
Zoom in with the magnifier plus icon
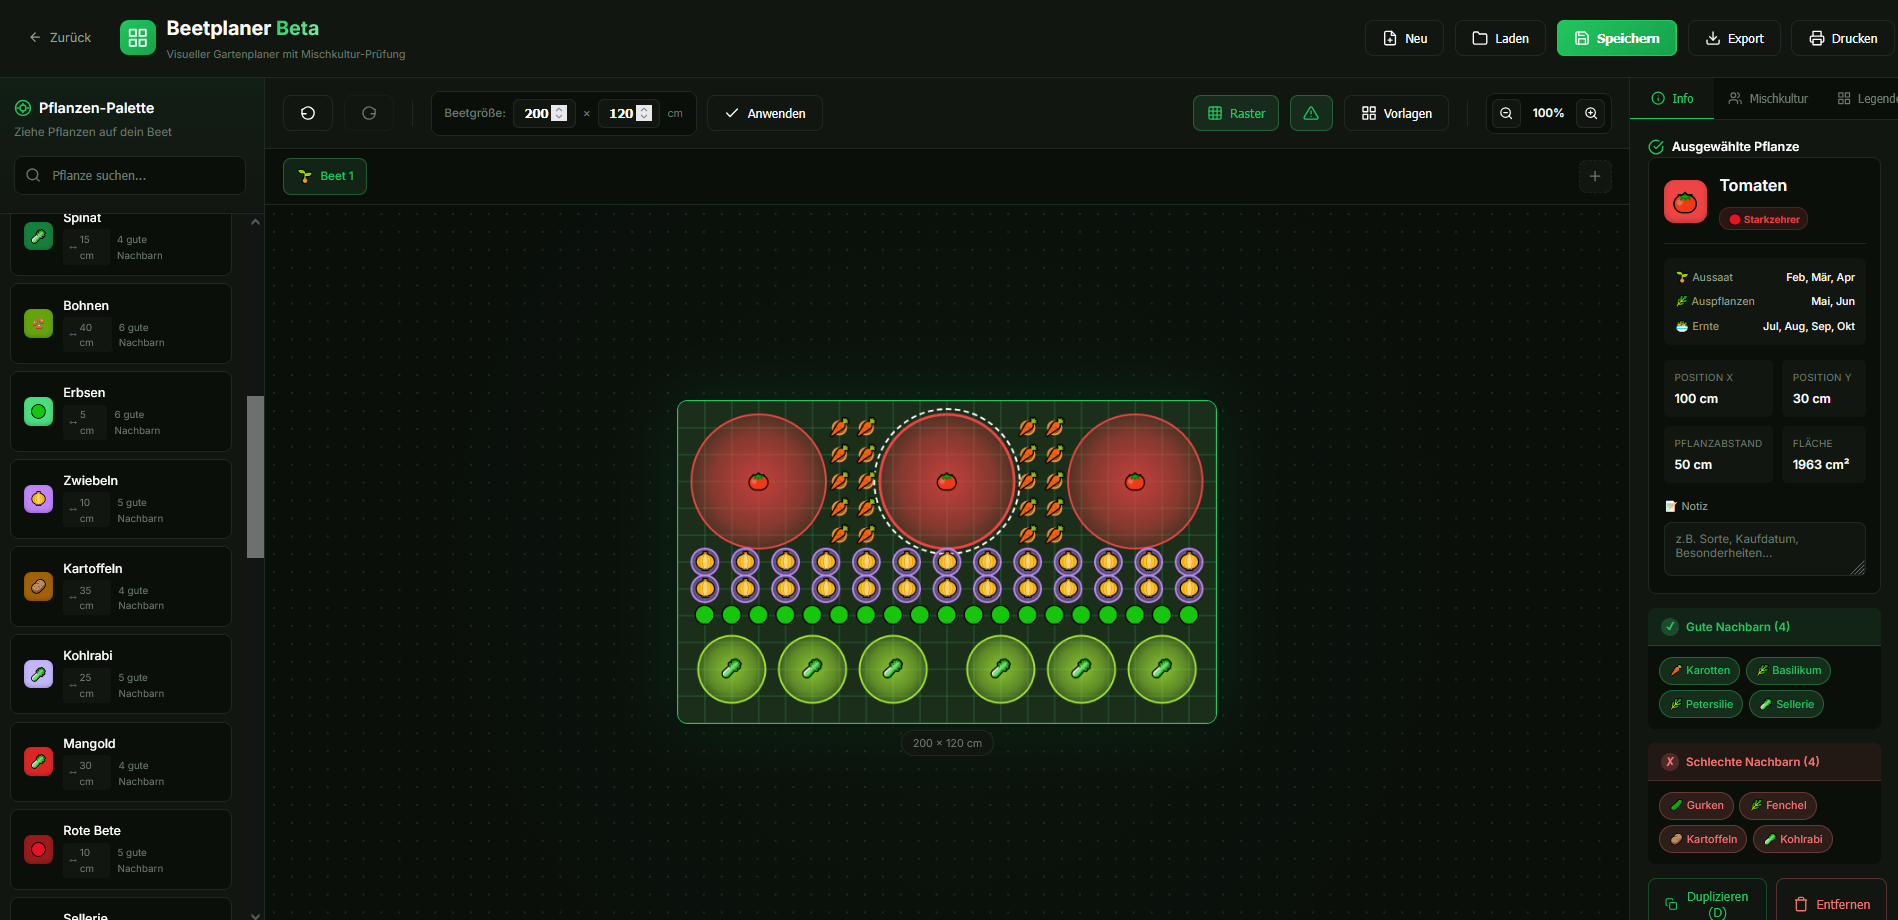pyautogui.click(x=1591, y=113)
